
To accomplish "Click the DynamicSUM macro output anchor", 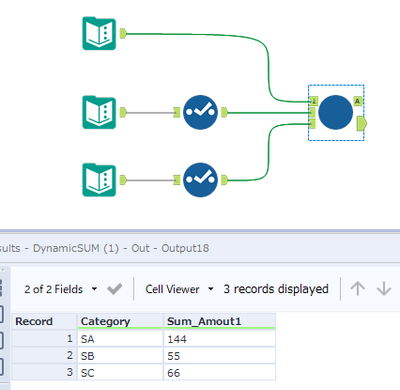I will [362, 123].
